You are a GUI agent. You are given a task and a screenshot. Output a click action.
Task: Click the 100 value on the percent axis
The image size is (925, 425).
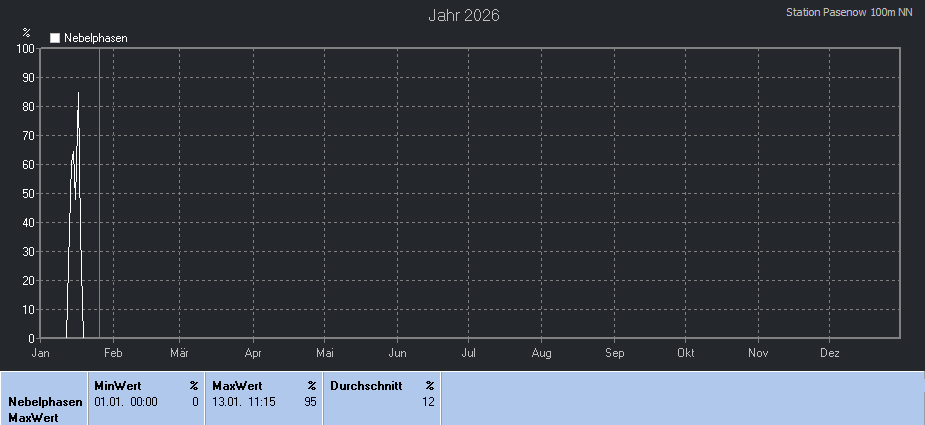tap(26, 48)
